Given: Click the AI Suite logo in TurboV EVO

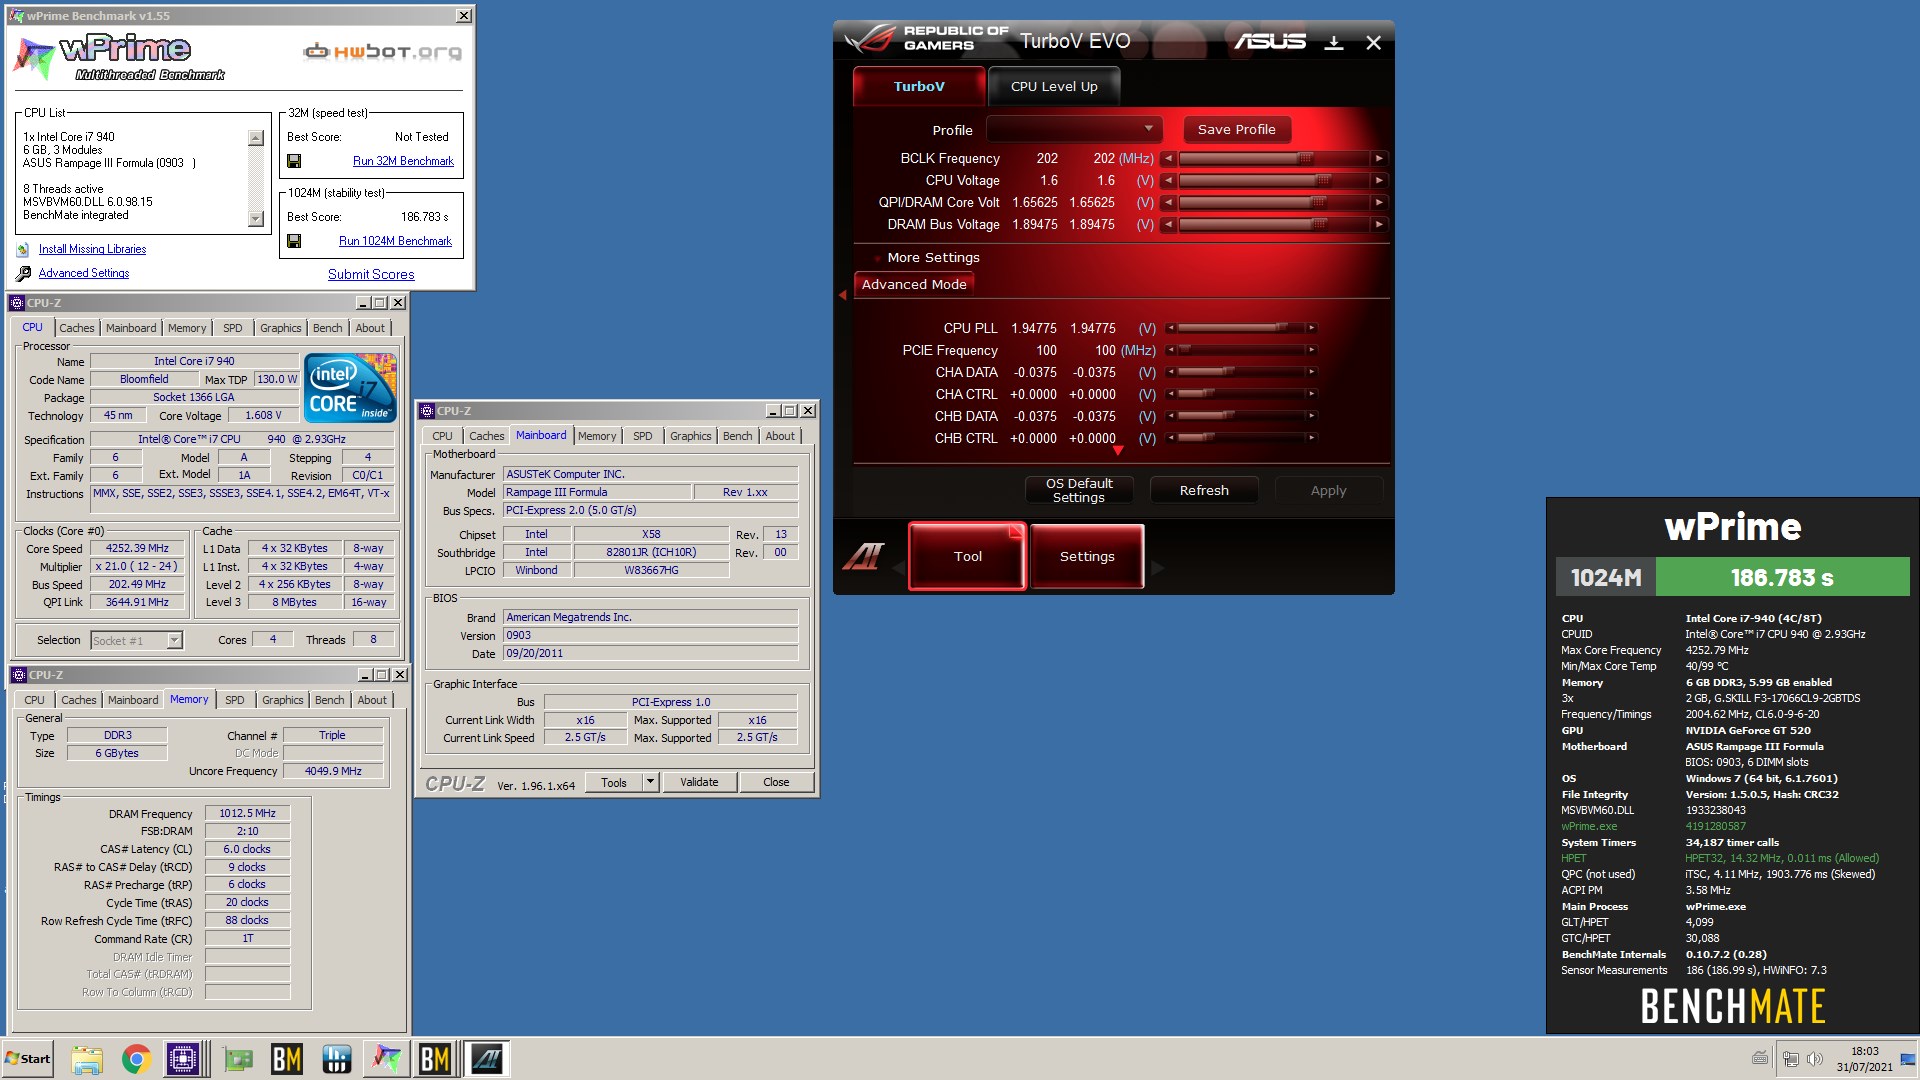Looking at the screenshot, I should (863, 556).
